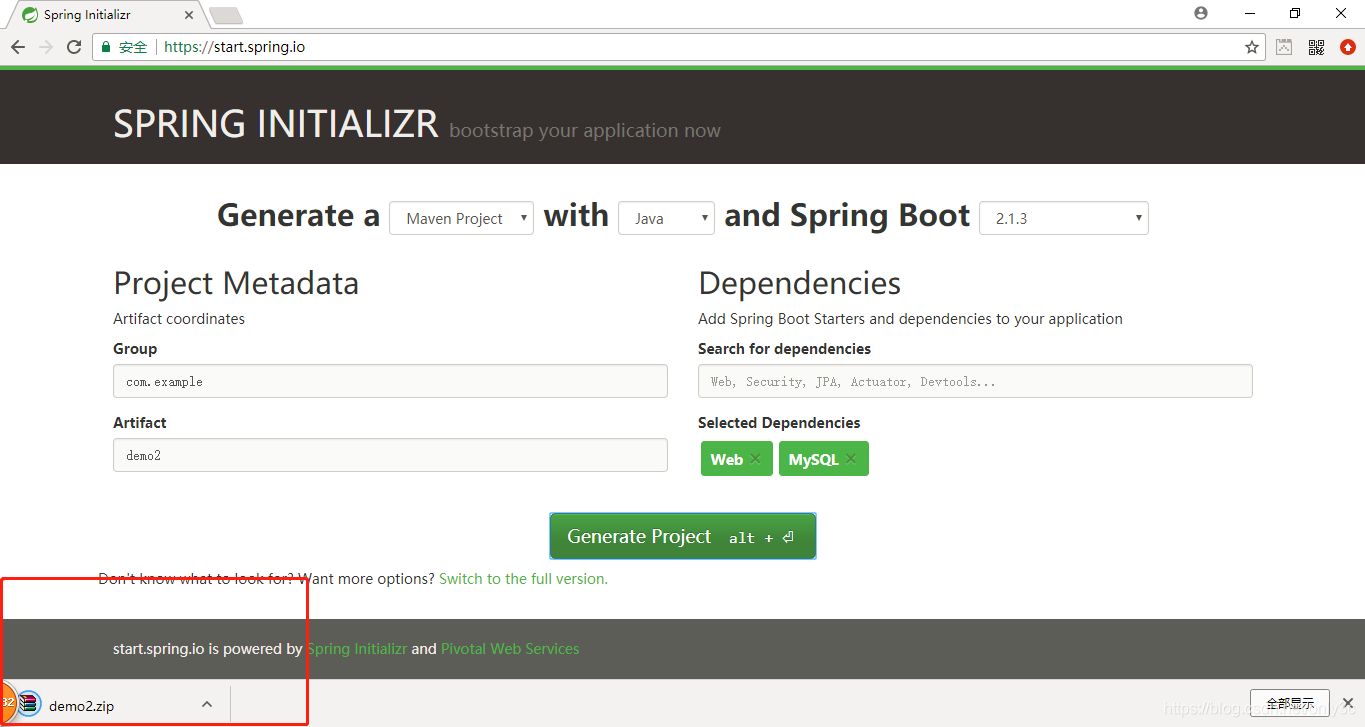This screenshot has height=727, width=1365.
Task: Focus the Search for dependencies field
Action: click(x=975, y=381)
